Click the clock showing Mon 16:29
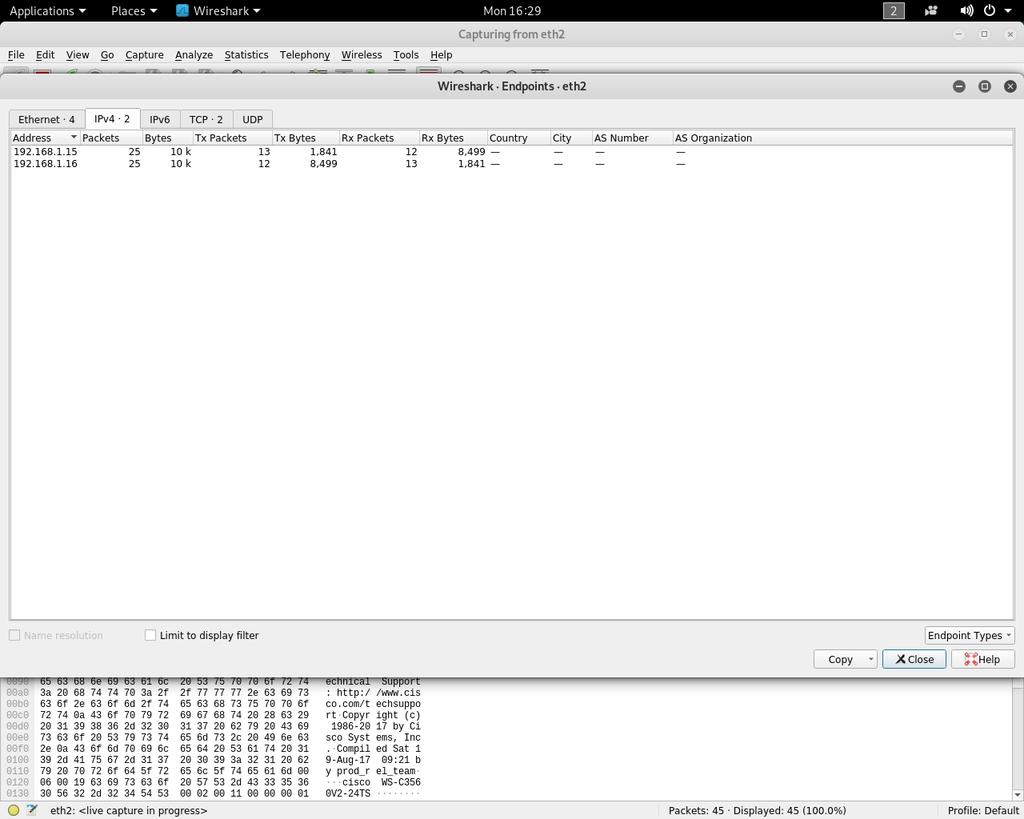 (511, 10)
